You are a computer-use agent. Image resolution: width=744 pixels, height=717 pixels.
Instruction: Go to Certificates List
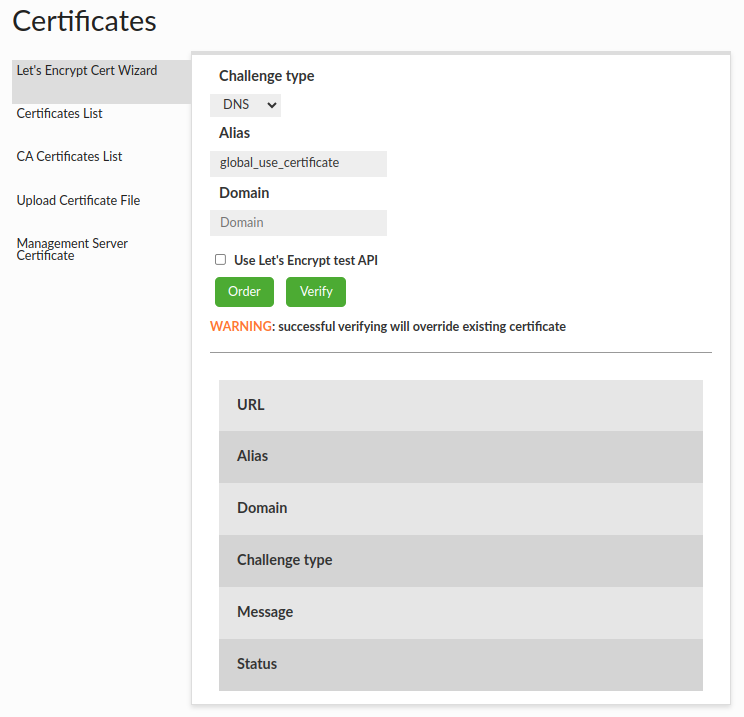[x=60, y=114]
